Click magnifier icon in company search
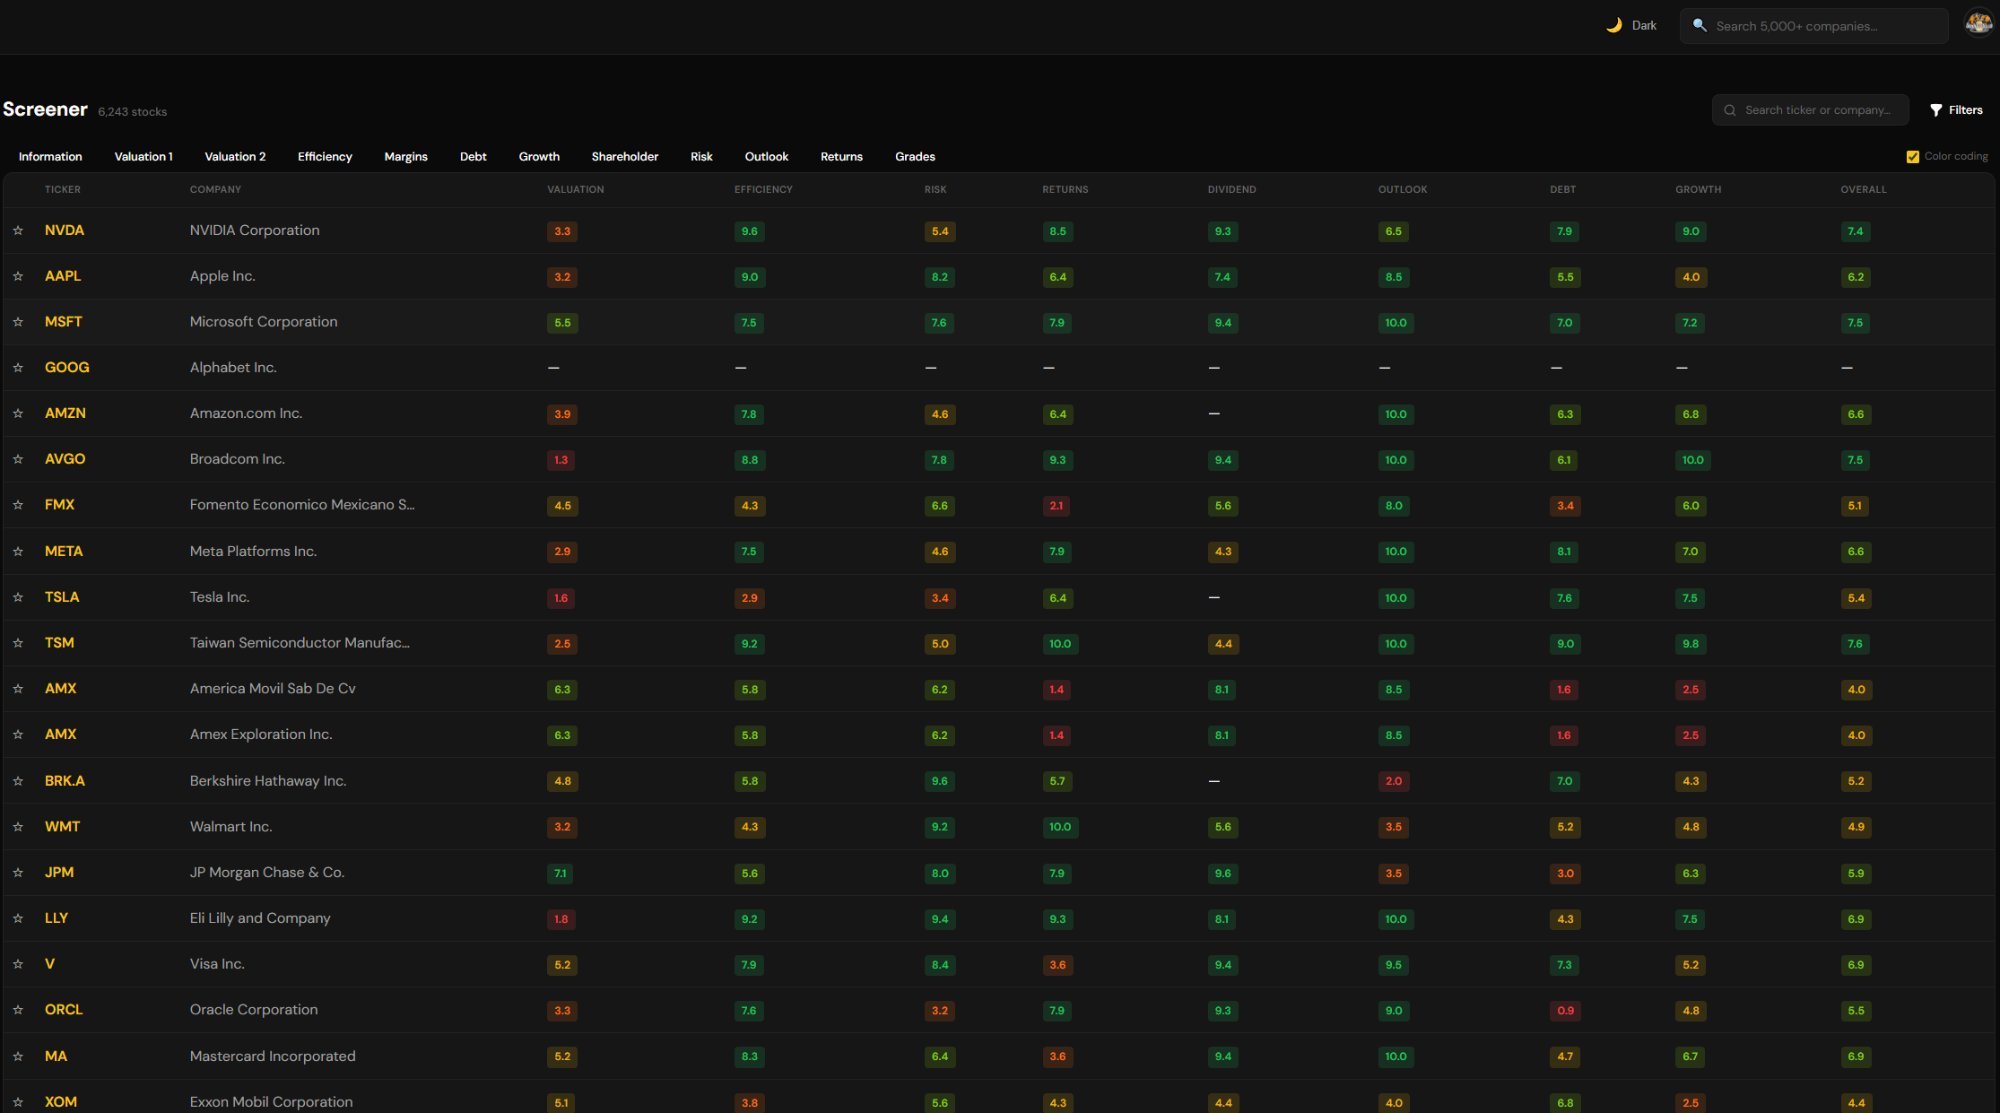Viewport: 2000px width, 1113px height. [x=1699, y=26]
